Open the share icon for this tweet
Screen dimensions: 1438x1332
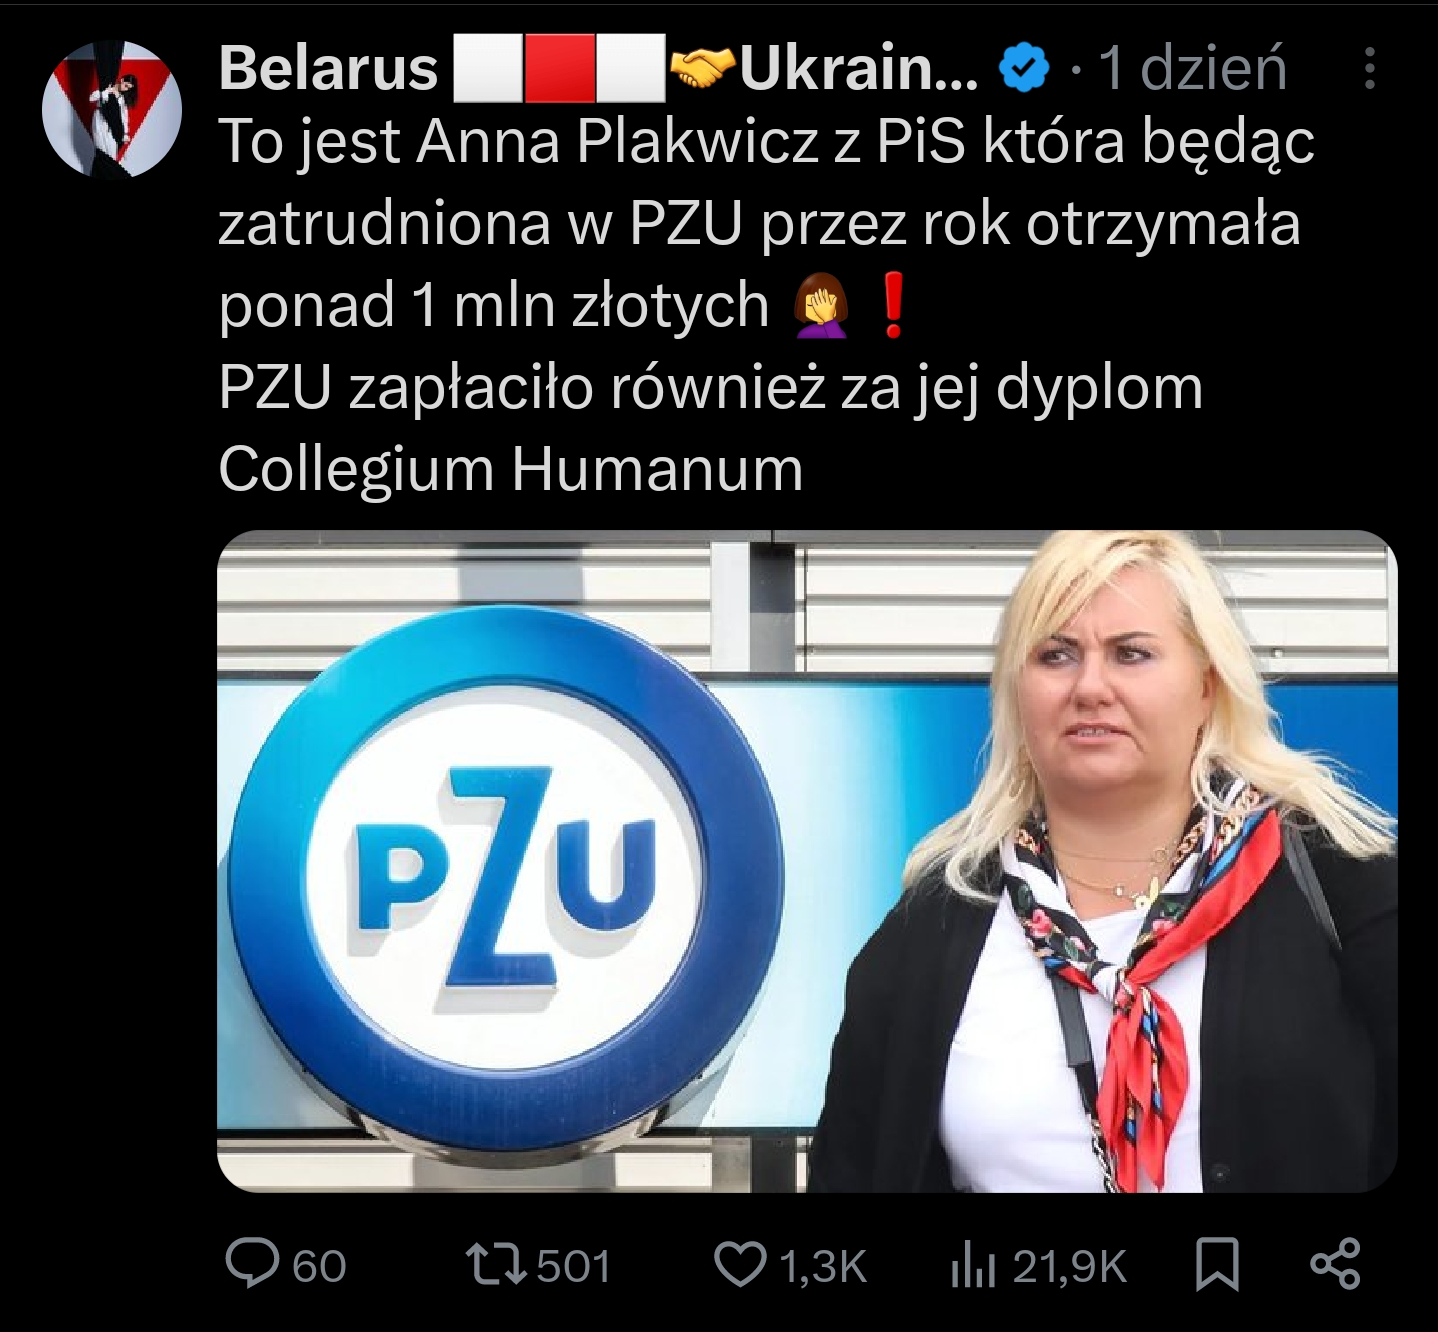[1335, 1264]
